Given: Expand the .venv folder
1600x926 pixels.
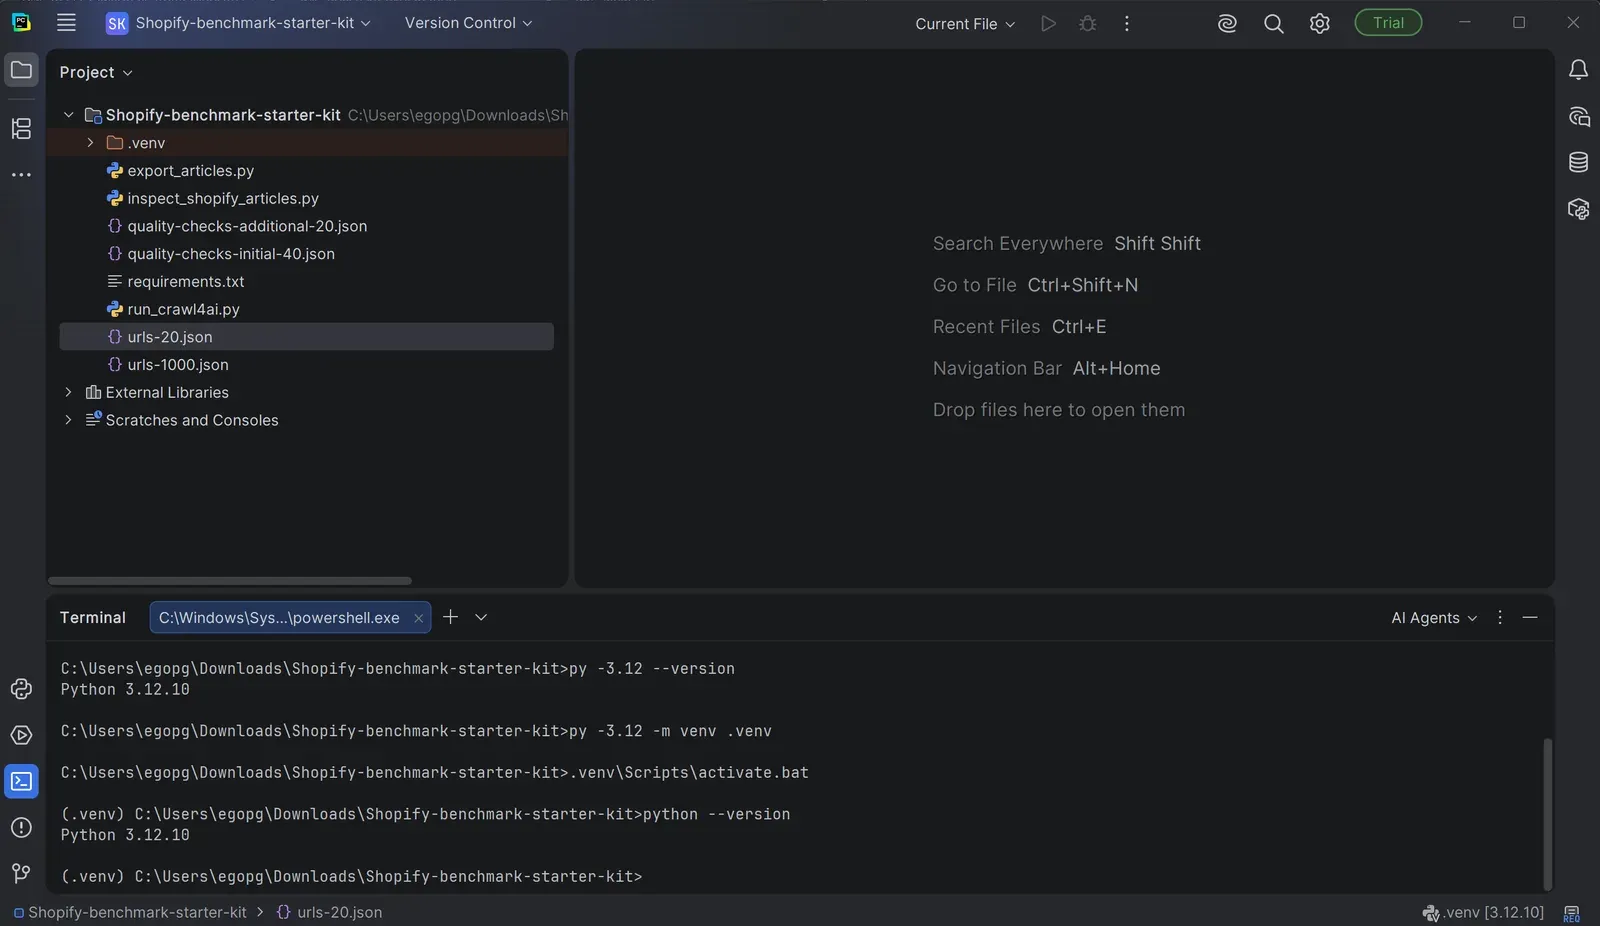Looking at the screenshot, I should click(90, 143).
